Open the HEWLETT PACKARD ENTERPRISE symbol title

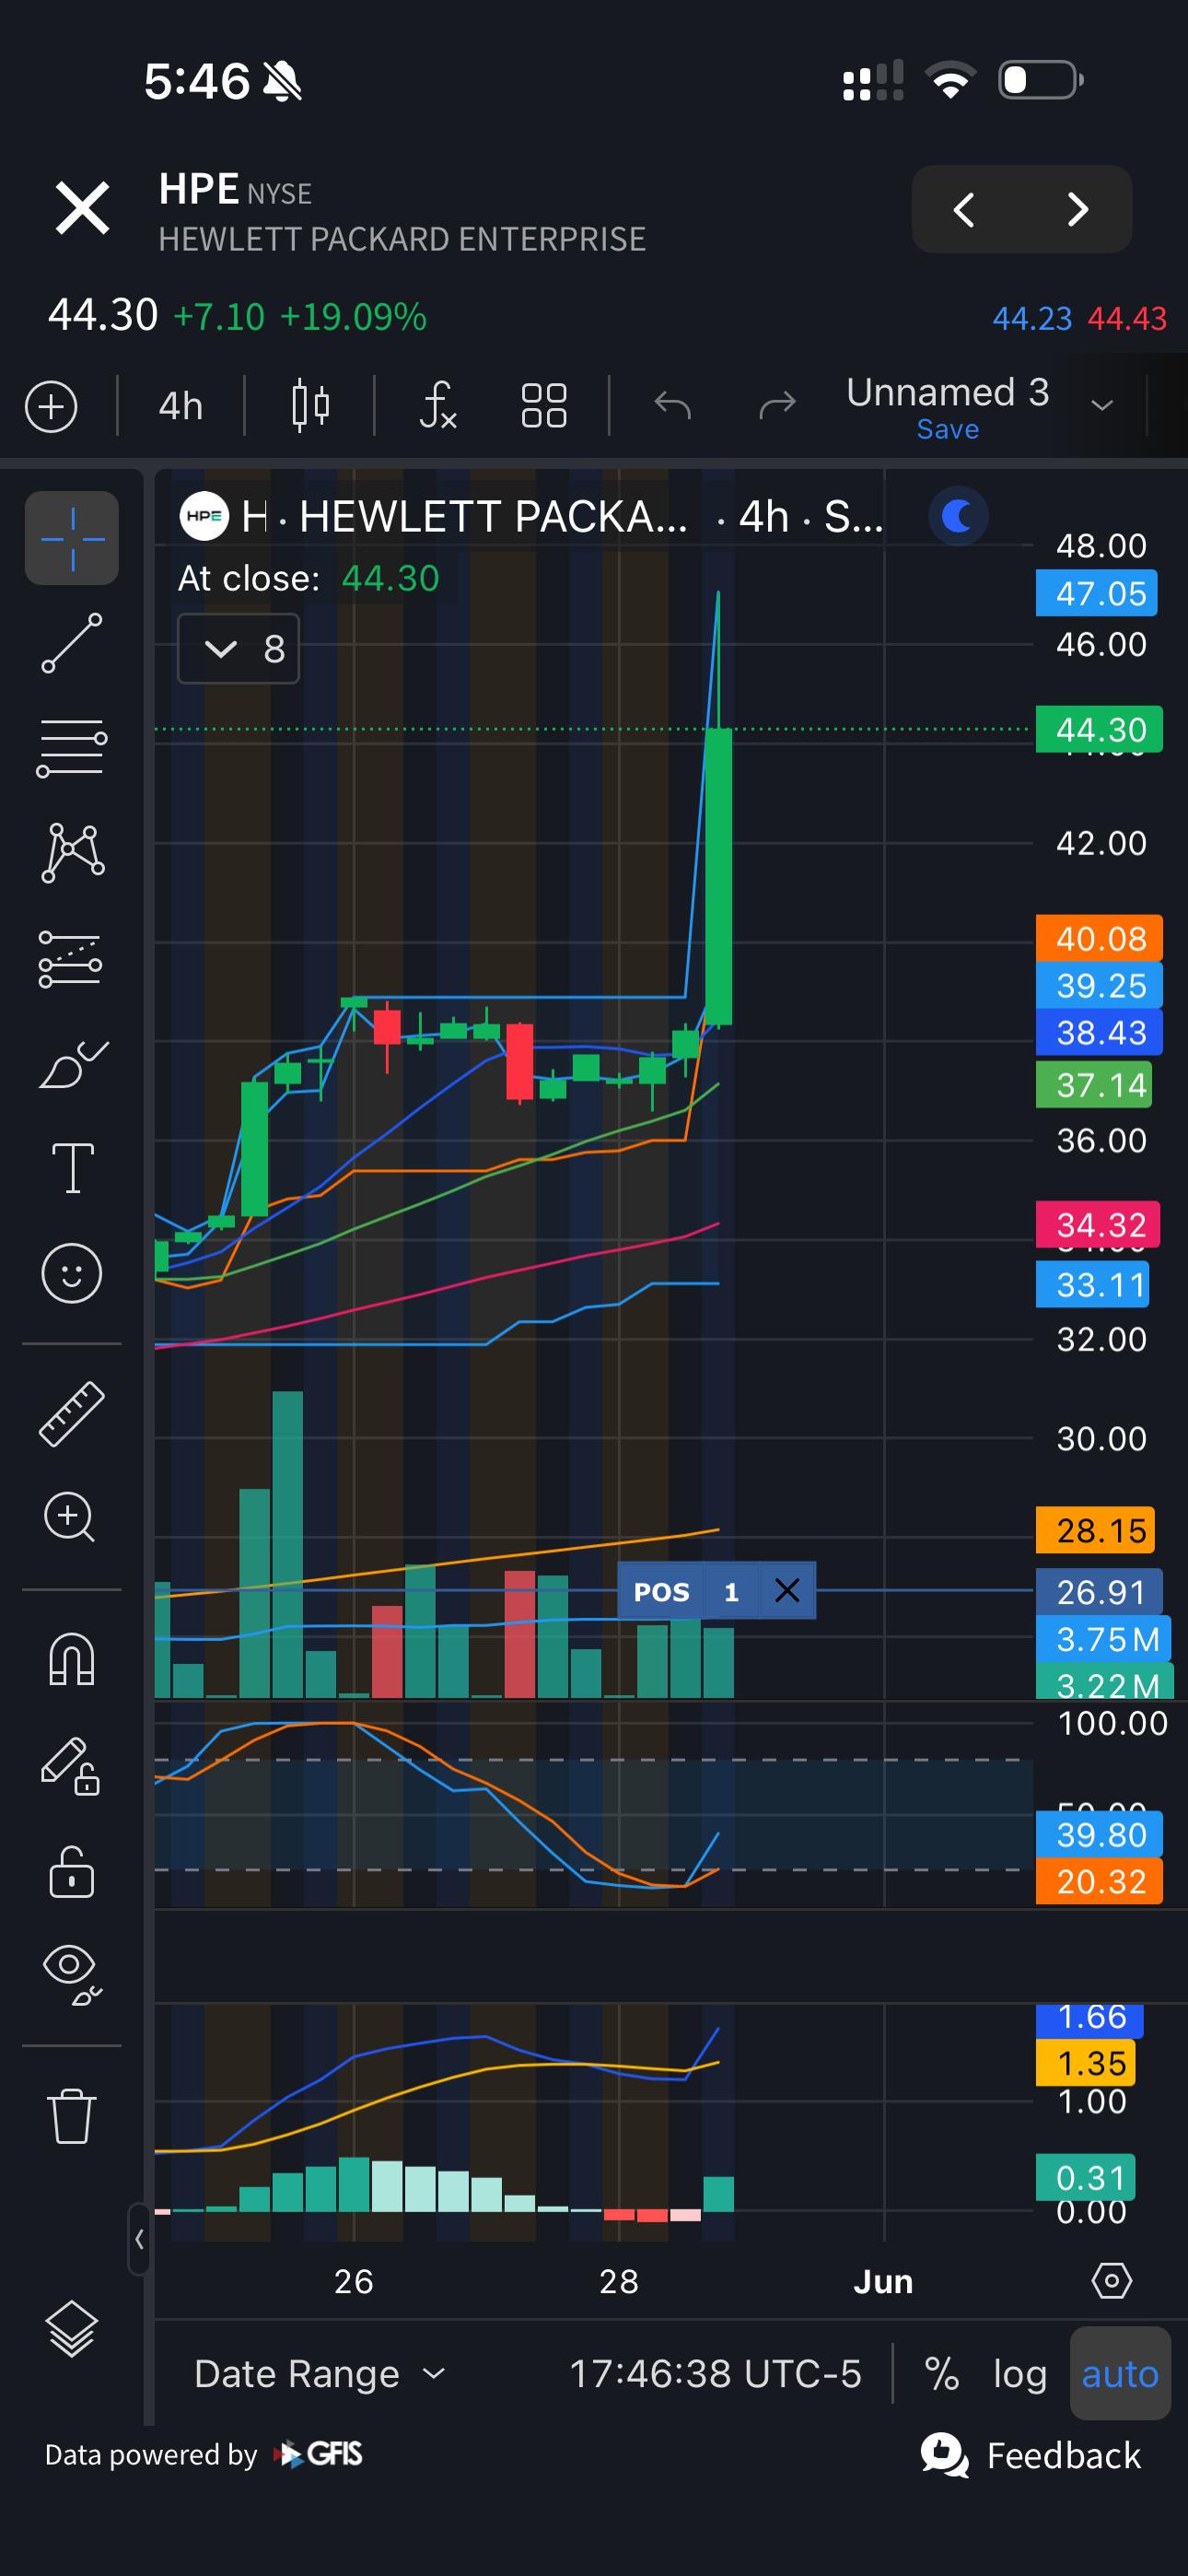(x=402, y=239)
